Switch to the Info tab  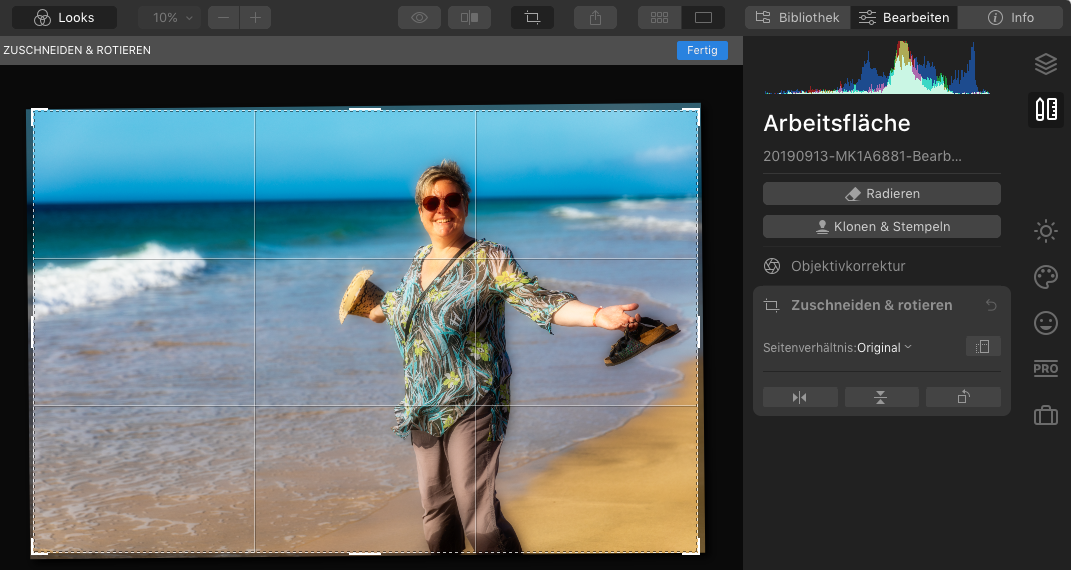(x=1010, y=18)
